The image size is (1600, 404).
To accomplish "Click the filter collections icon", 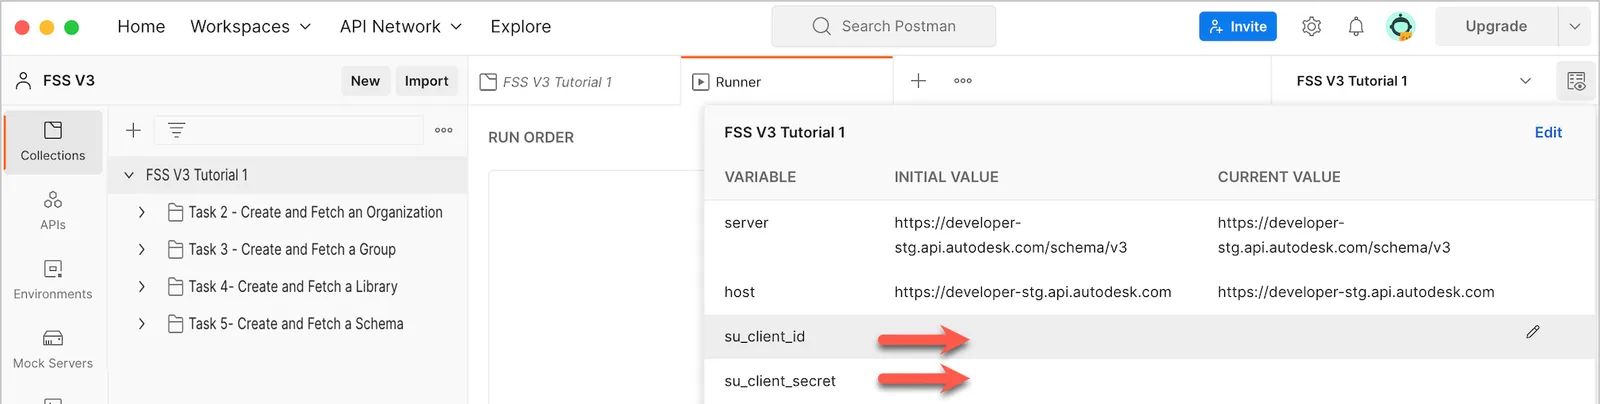I will click(x=176, y=130).
